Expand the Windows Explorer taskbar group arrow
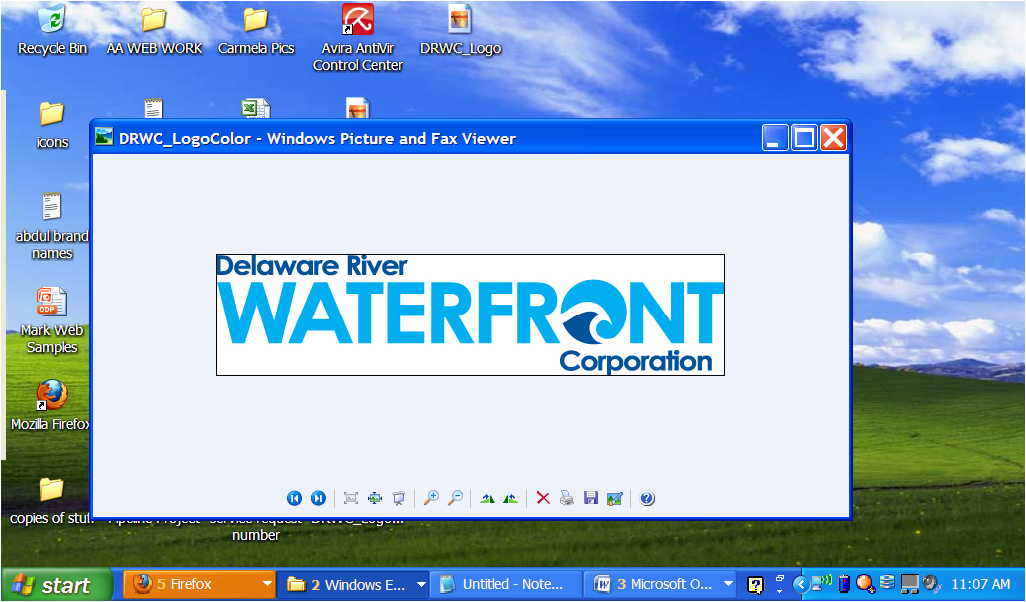This screenshot has width=1026, height=602. click(x=421, y=584)
